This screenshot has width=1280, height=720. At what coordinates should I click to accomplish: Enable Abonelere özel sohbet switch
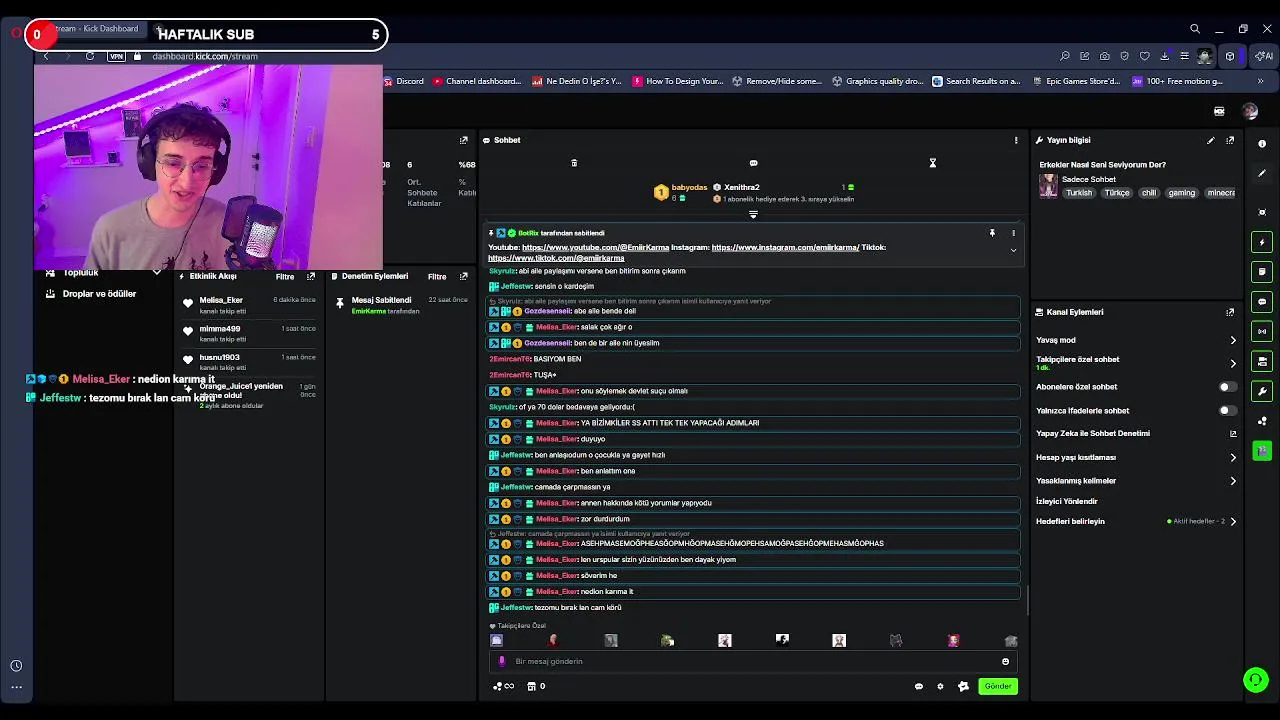[1226, 387]
